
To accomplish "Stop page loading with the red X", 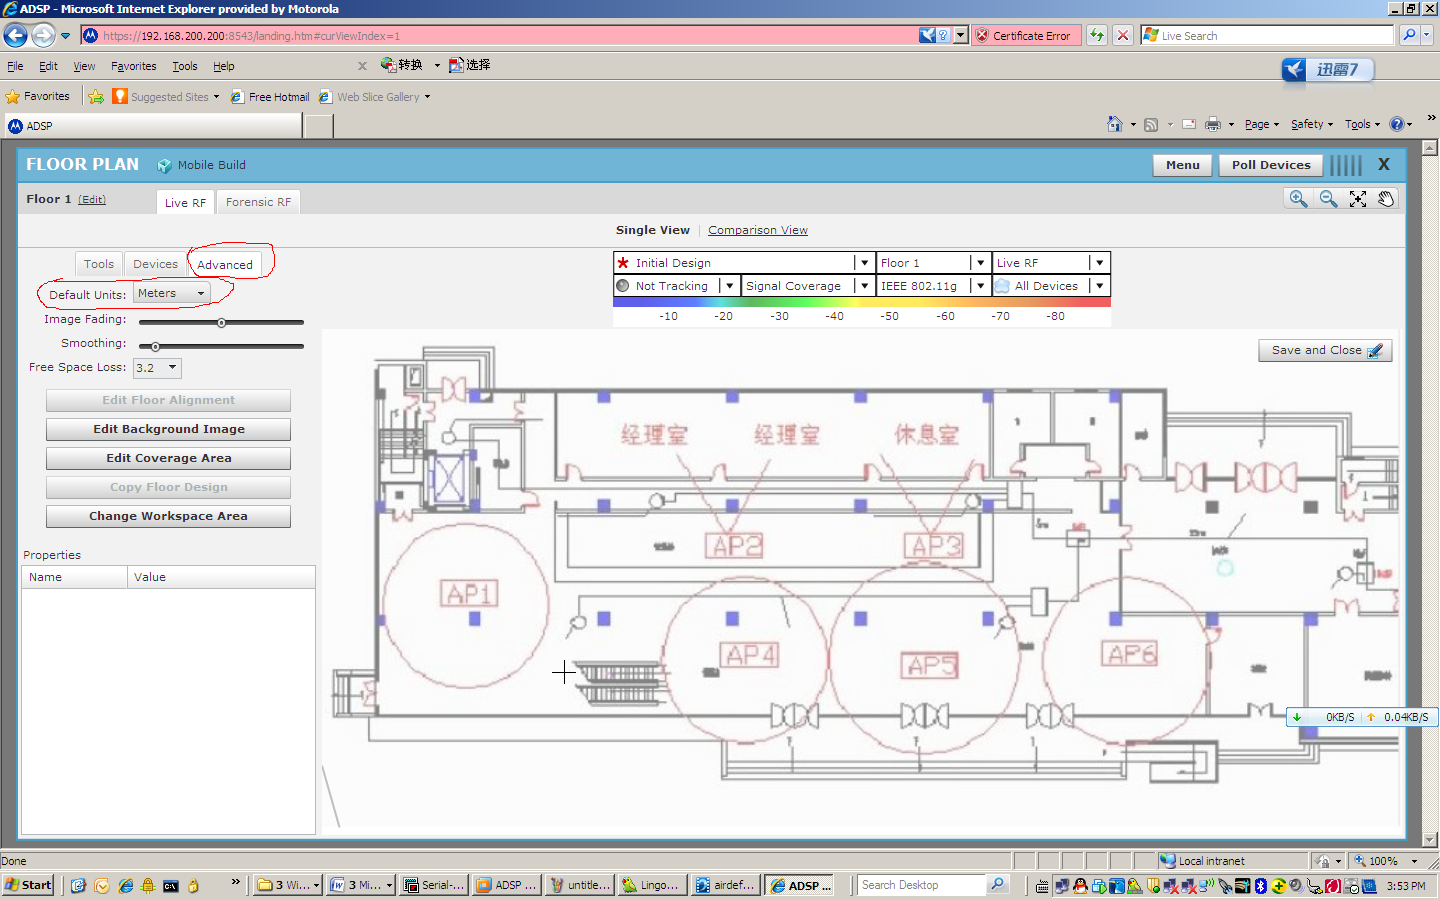I will (1123, 35).
